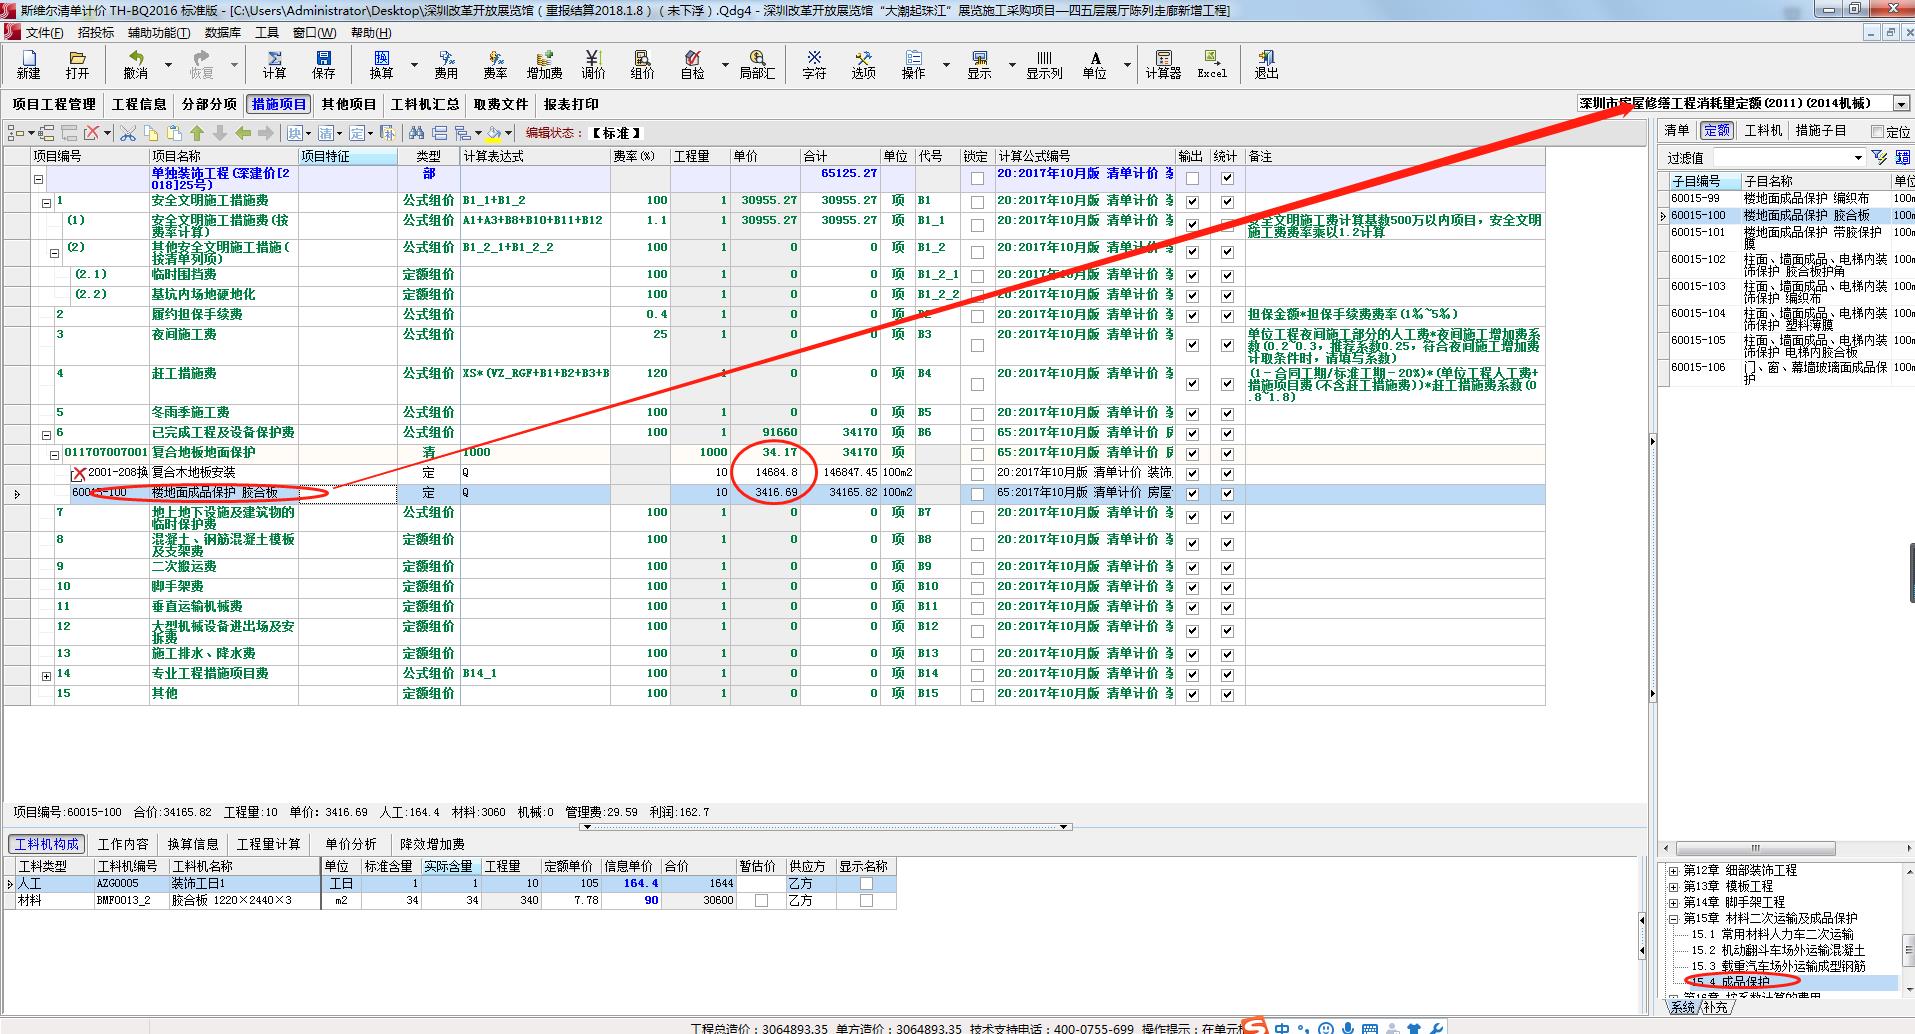The height and width of the screenshot is (1034, 1915).
Task: Toggle 统计 checkbox for 其他 row 15
Action: (1227, 694)
